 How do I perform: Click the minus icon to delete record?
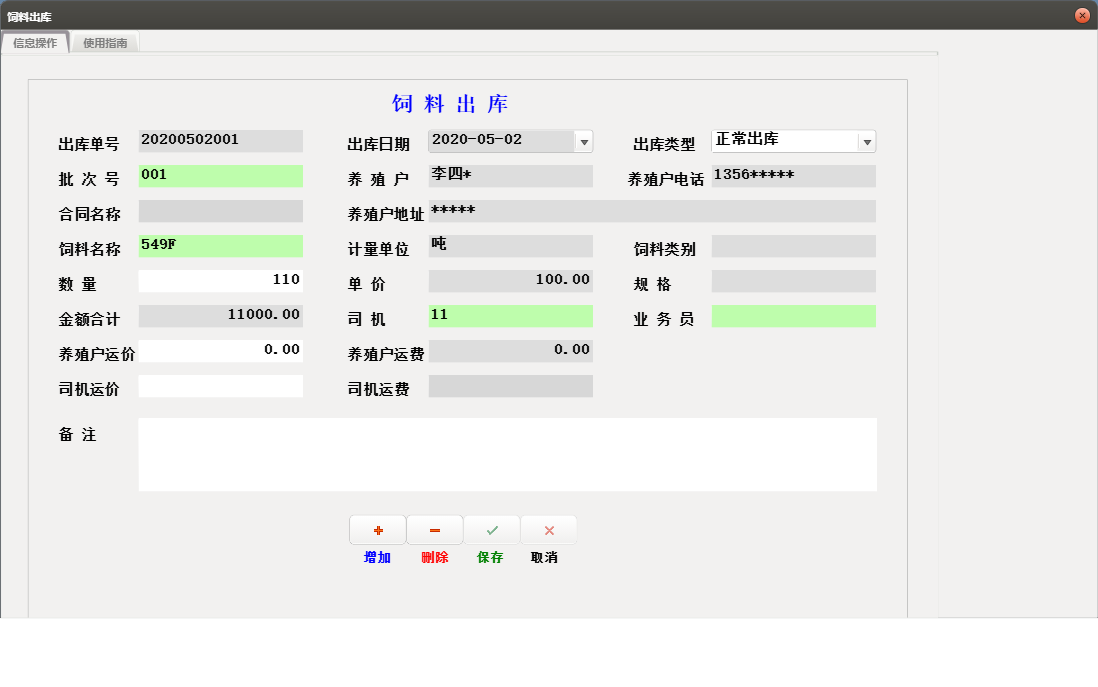pyautogui.click(x=434, y=530)
